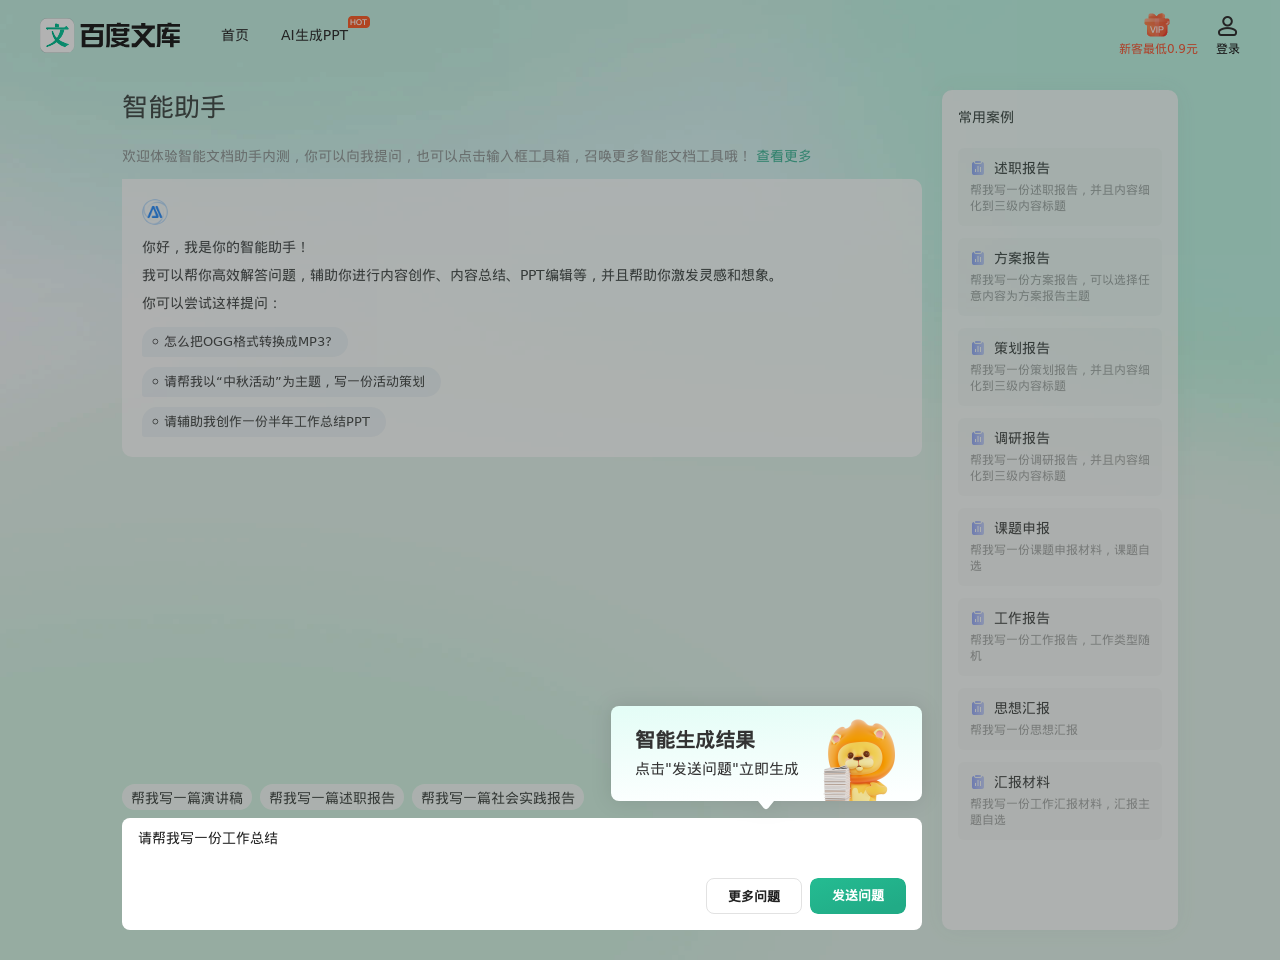The height and width of the screenshot is (960, 1280).
Task: Open the 述职报告 case description text
Action: 1060,198
